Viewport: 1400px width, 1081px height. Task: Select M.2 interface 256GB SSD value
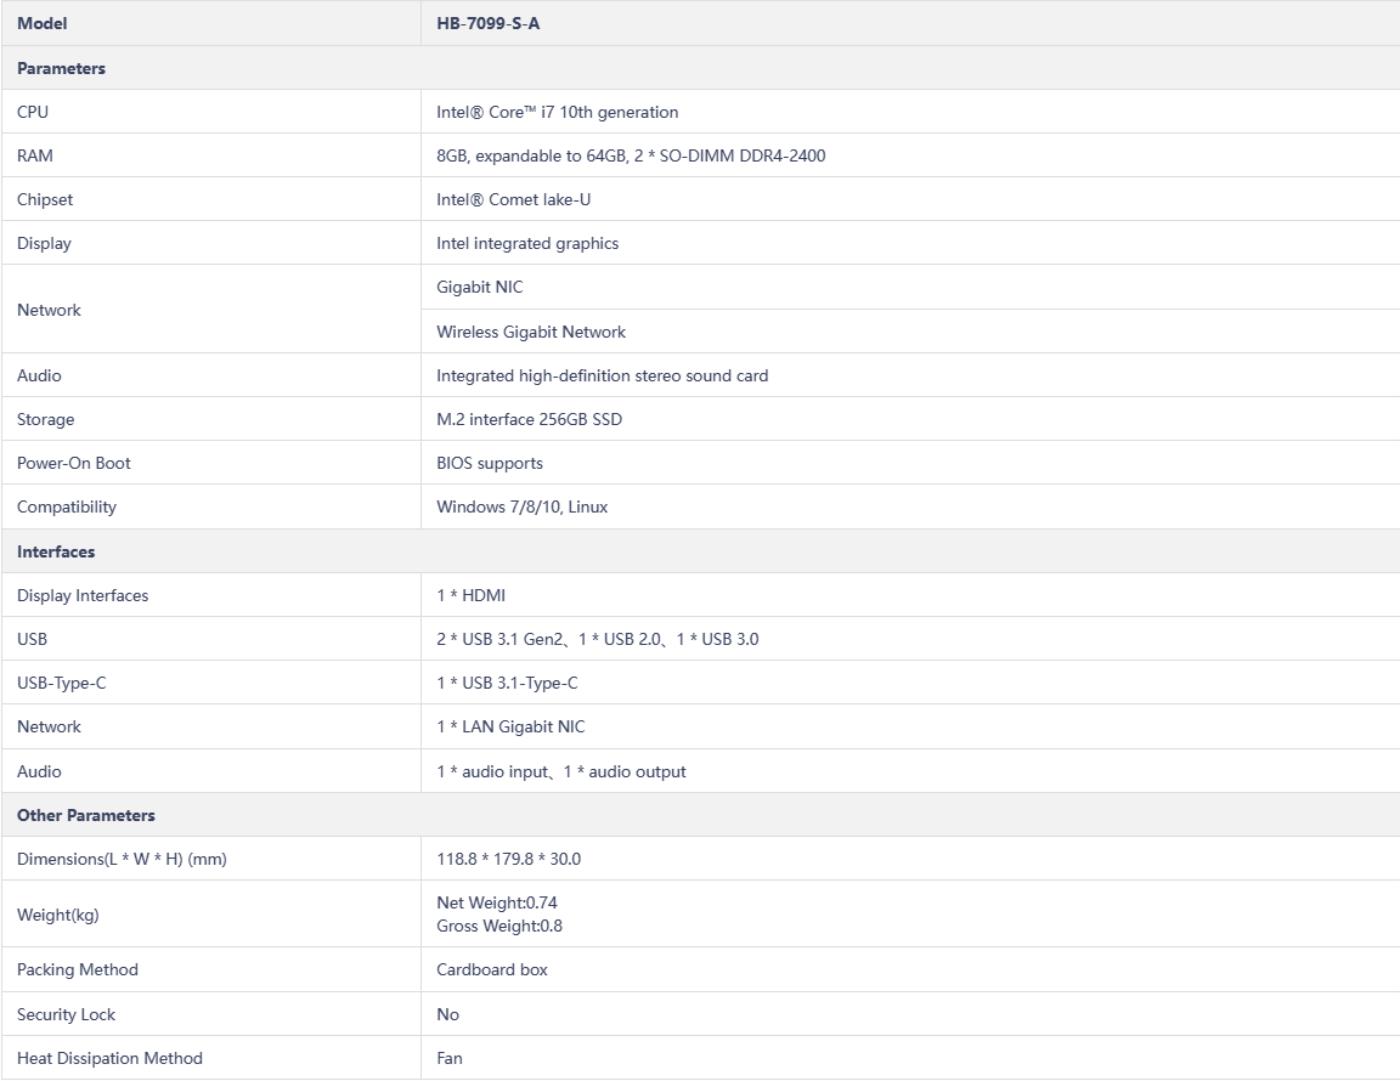pyautogui.click(x=529, y=420)
